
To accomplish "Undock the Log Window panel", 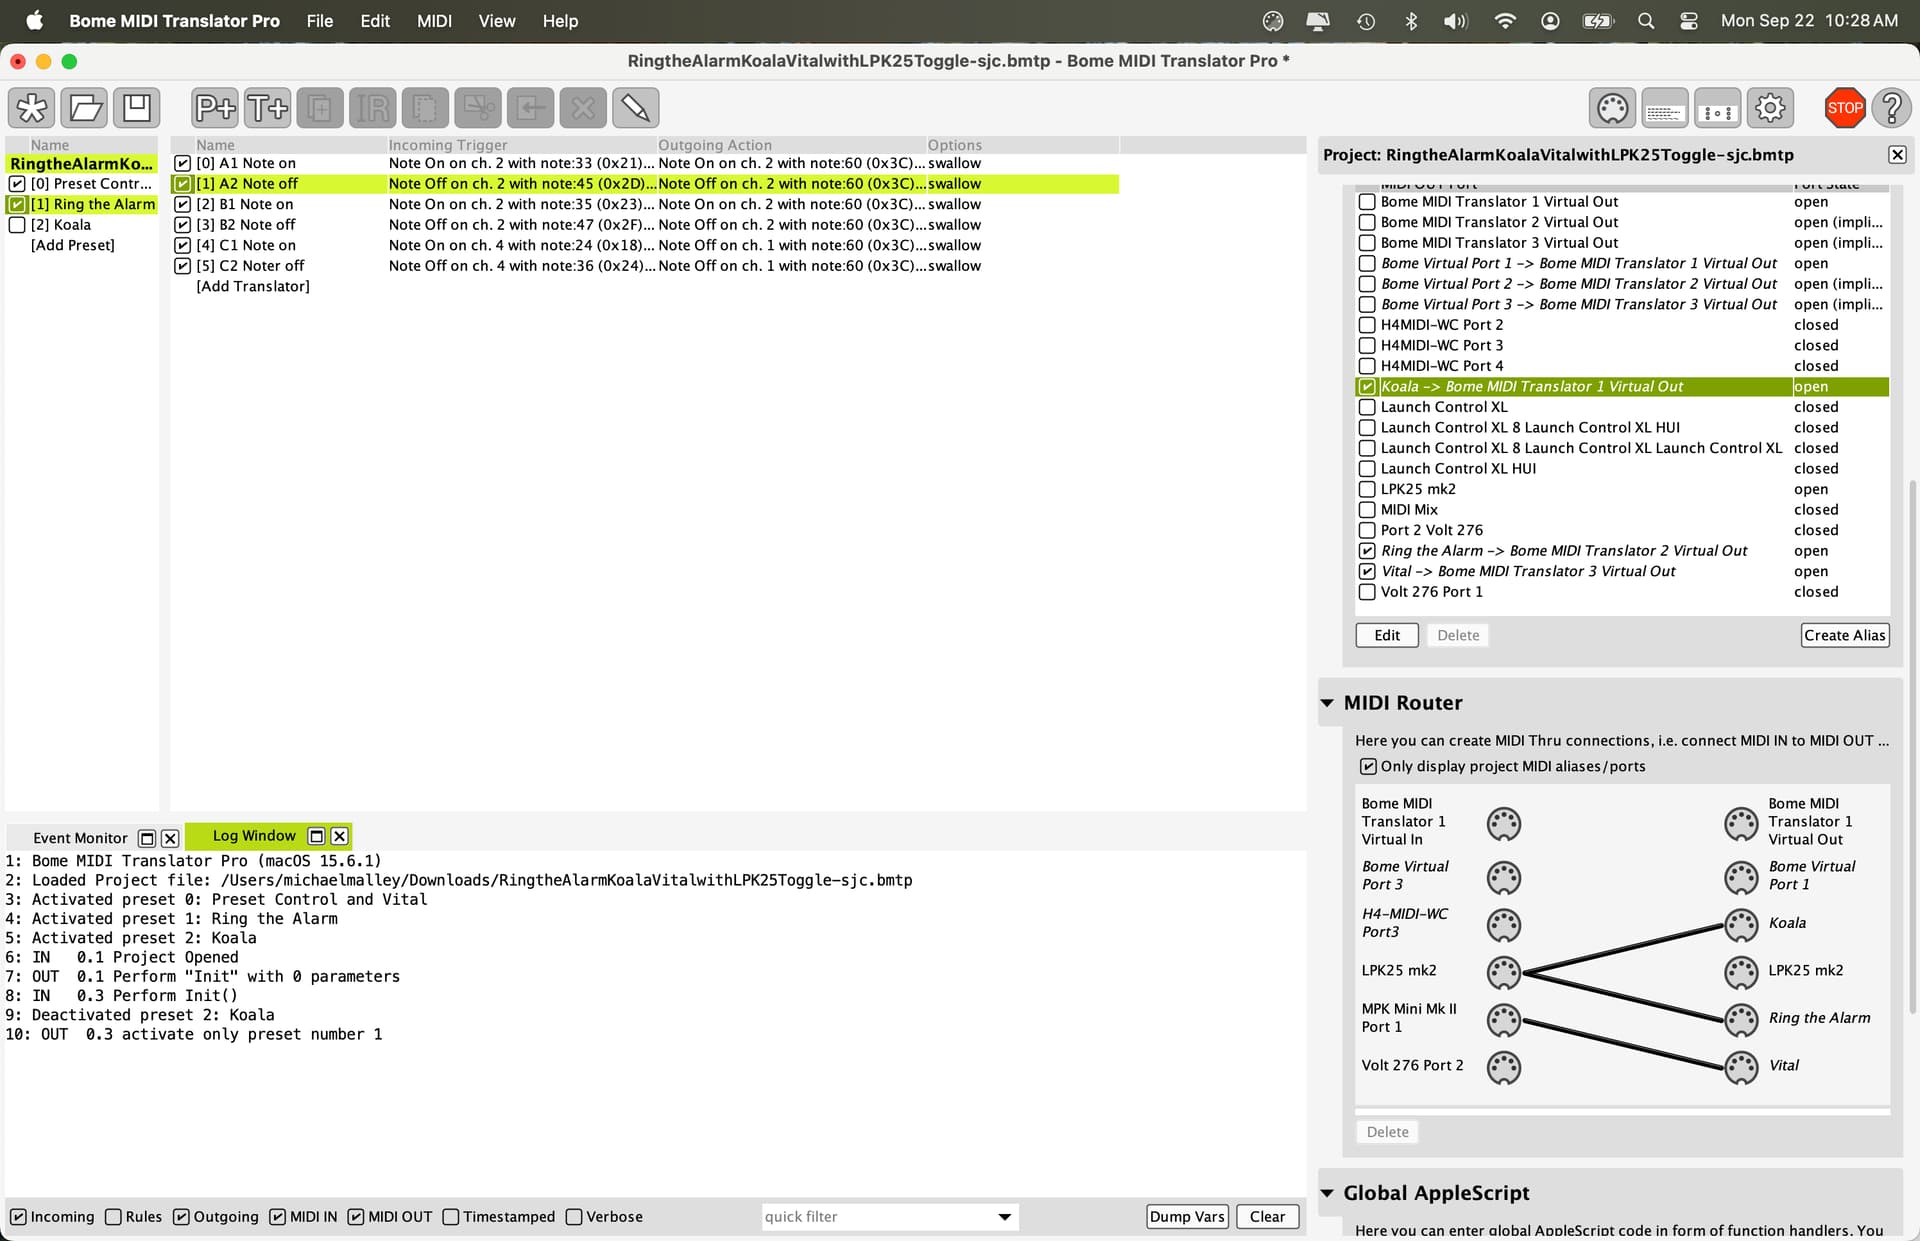I will tap(316, 836).
